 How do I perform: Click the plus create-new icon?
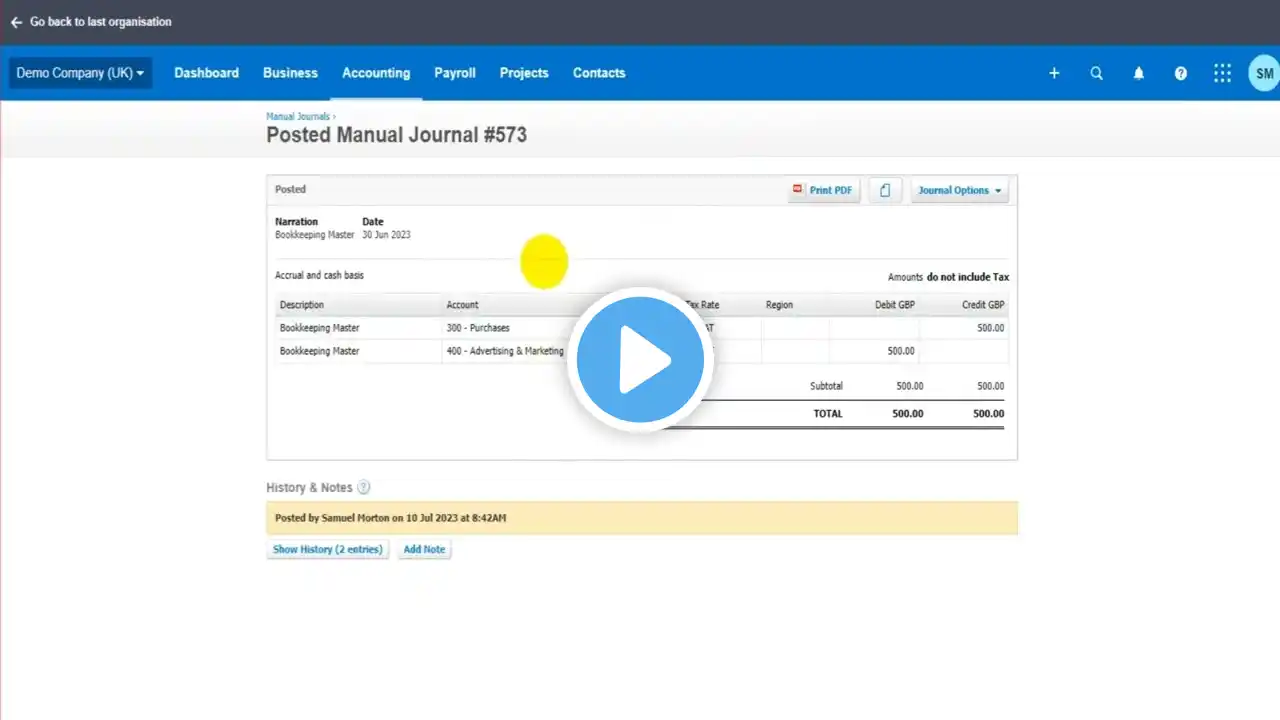point(1054,73)
